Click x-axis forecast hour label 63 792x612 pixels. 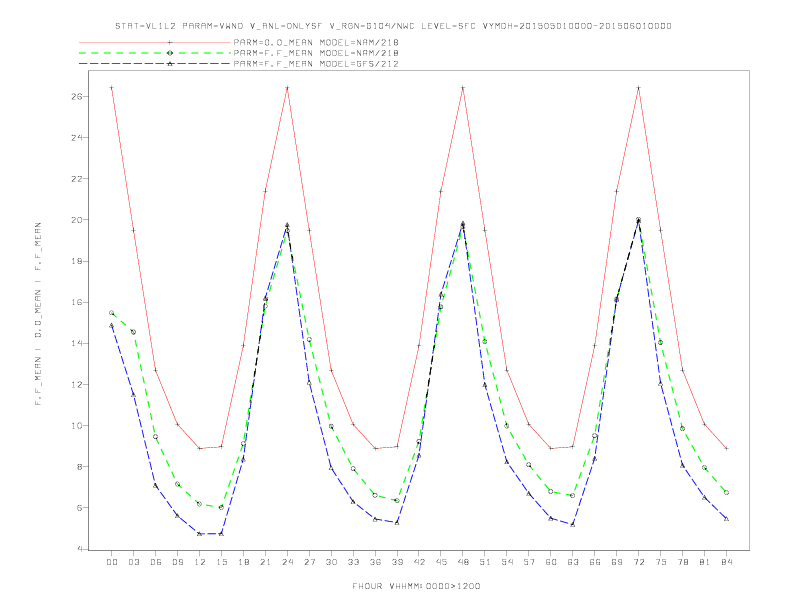click(x=573, y=562)
